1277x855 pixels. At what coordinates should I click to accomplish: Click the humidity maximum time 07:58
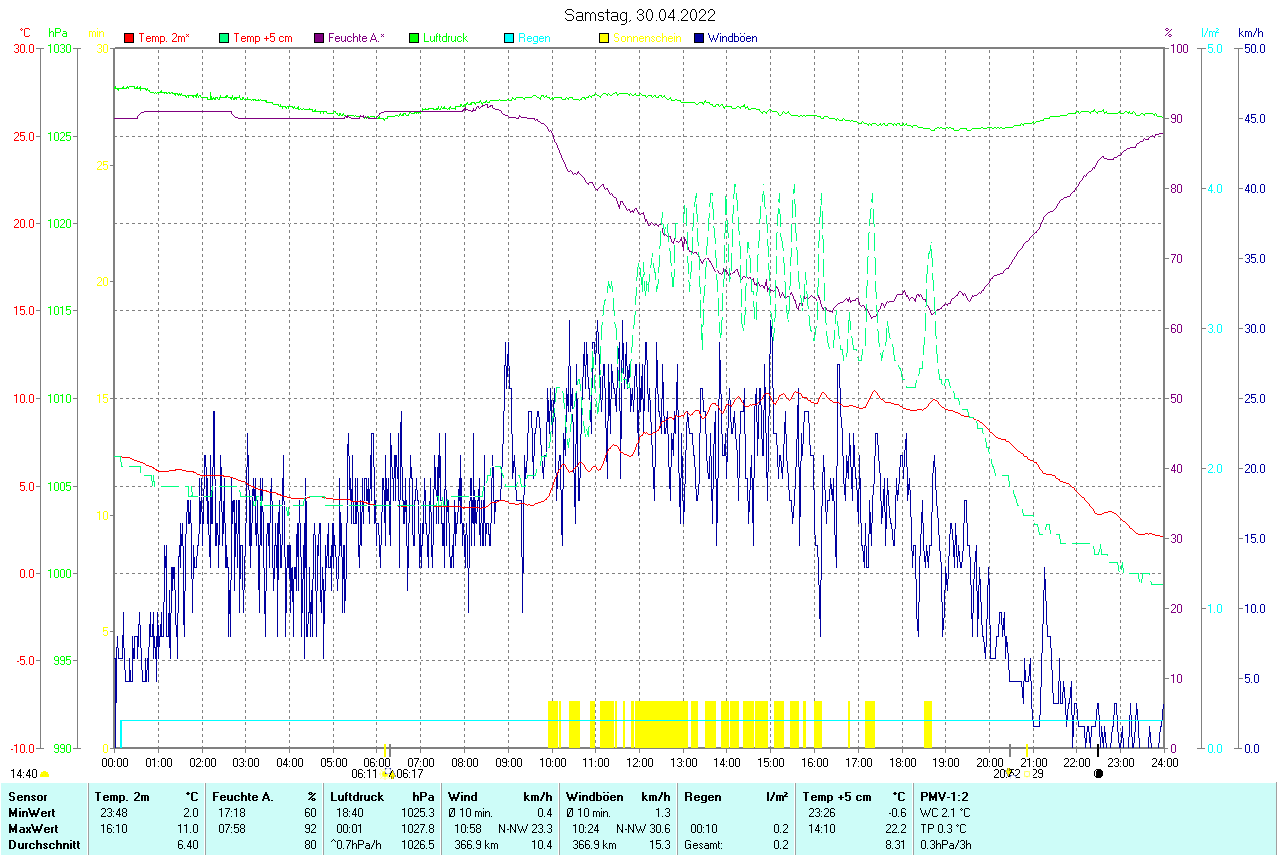point(230,829)
